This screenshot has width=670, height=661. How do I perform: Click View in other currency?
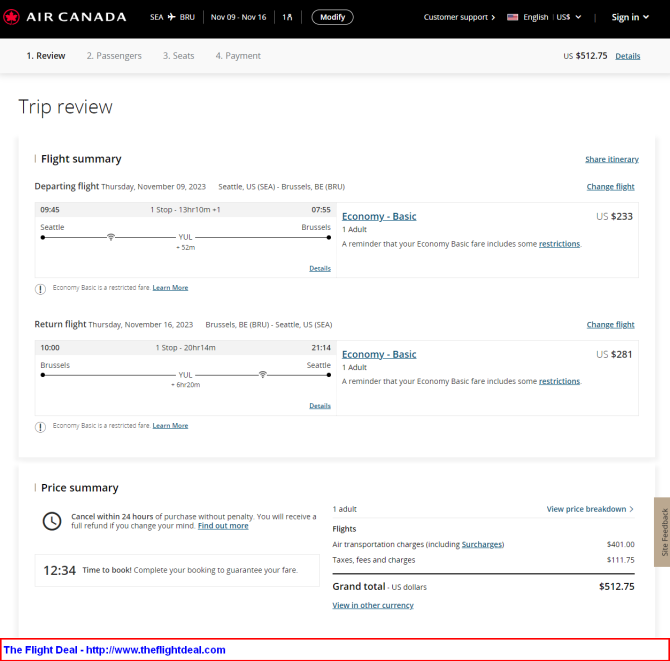373,605
